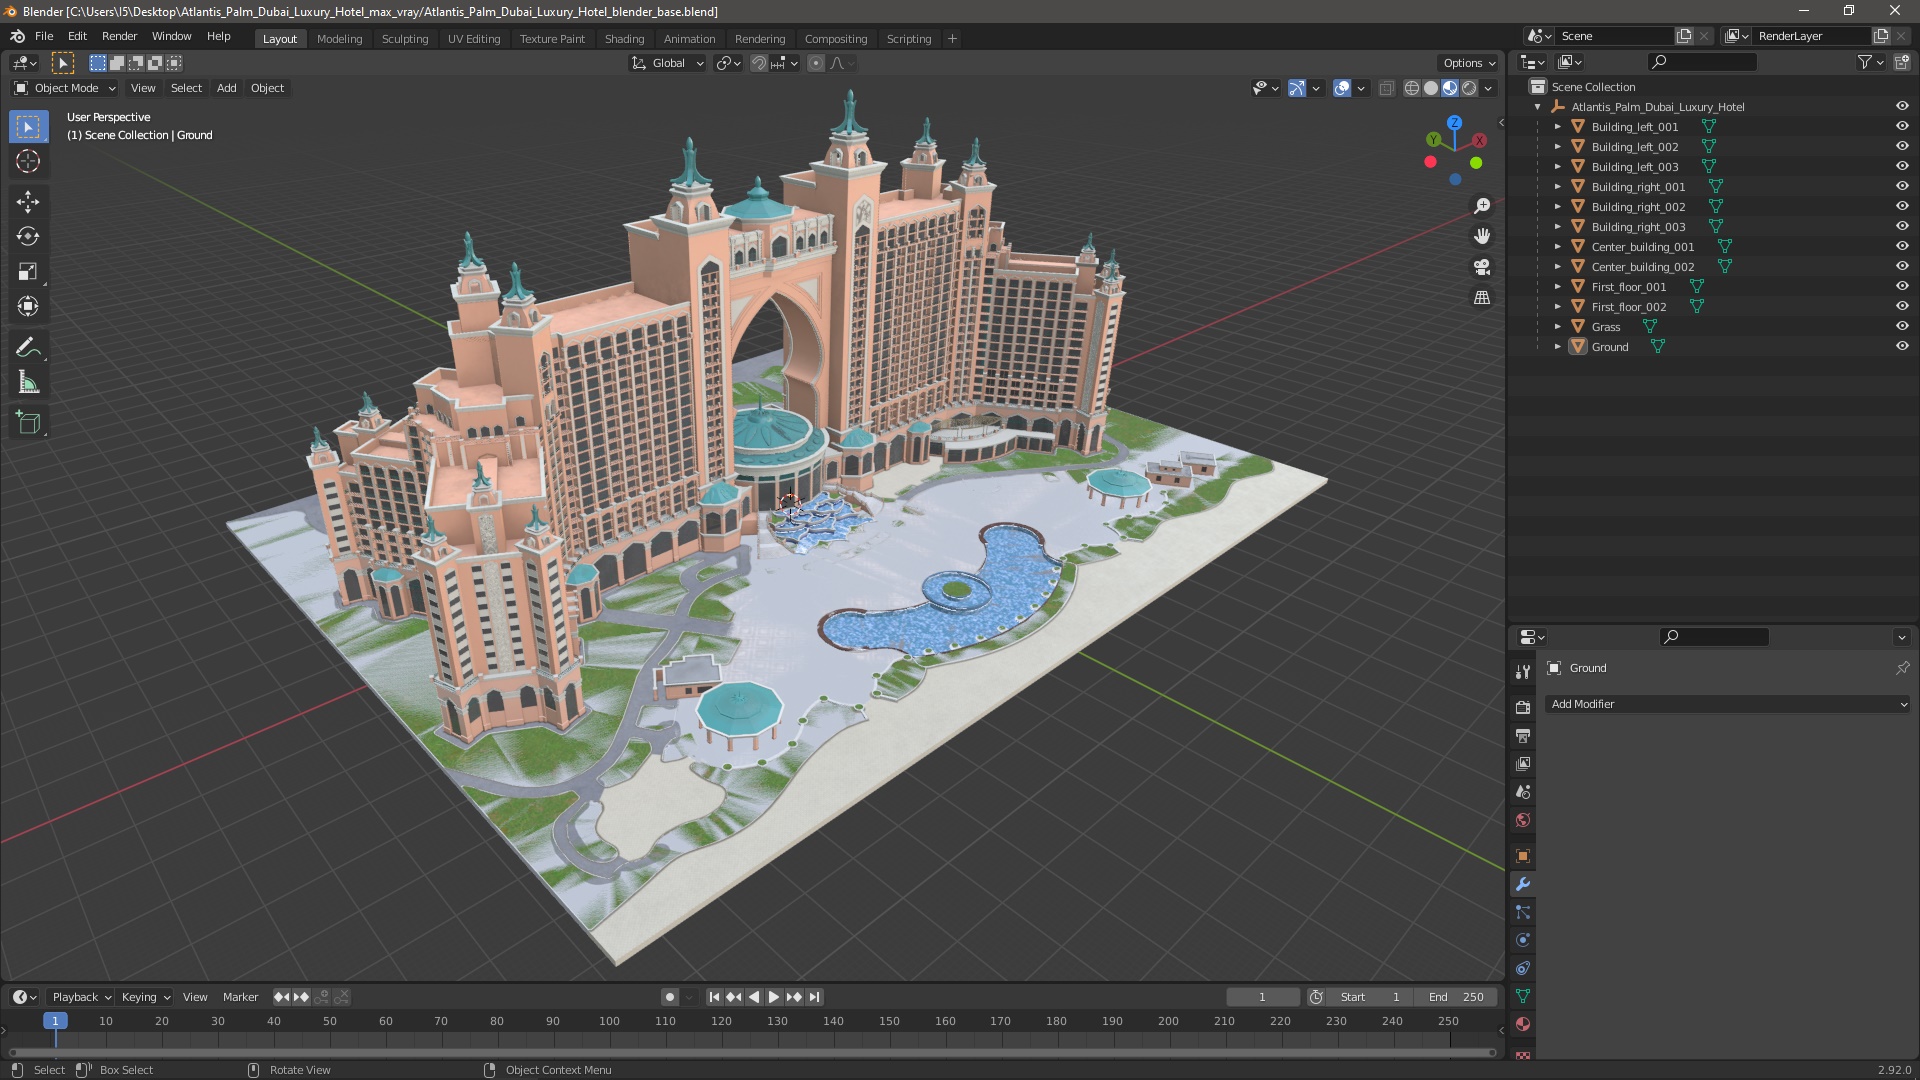Screen dimensions: 1920x1080
Task: Open the File menu
Action: 44,36
